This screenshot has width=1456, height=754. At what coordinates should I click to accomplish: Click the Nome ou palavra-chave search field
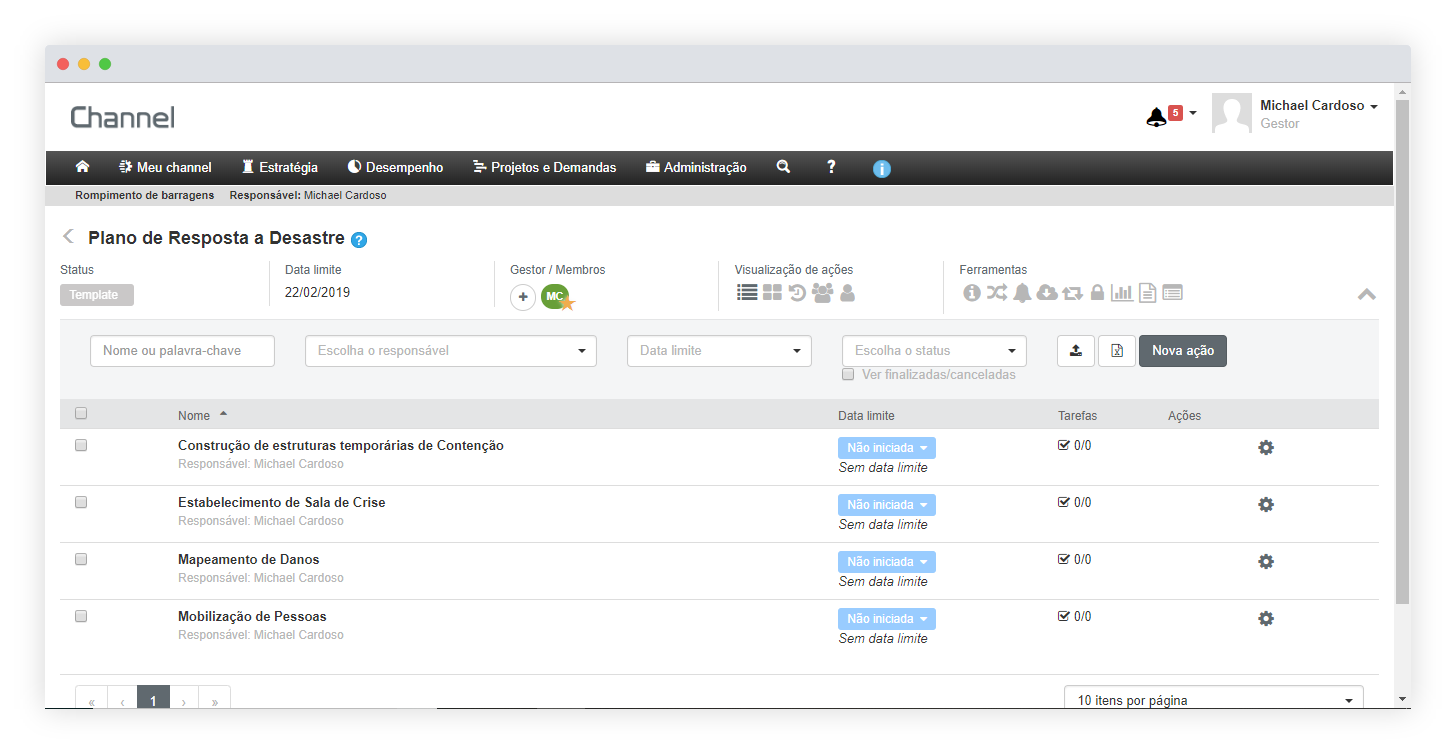click(x=182, y=351)
